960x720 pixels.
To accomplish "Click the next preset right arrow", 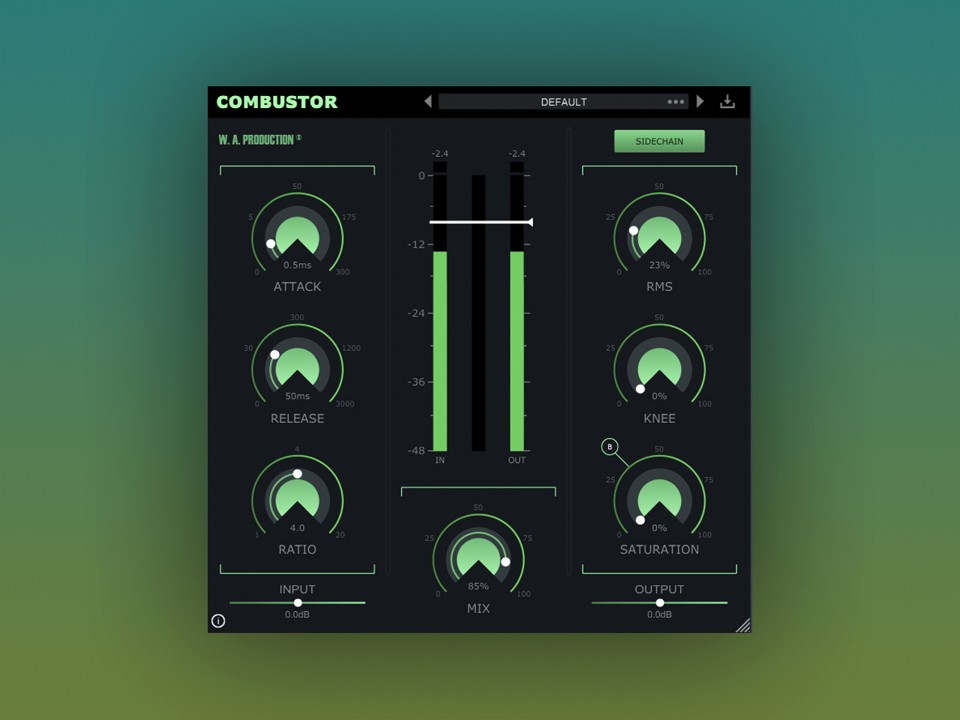I will click(x=700, y=102).
